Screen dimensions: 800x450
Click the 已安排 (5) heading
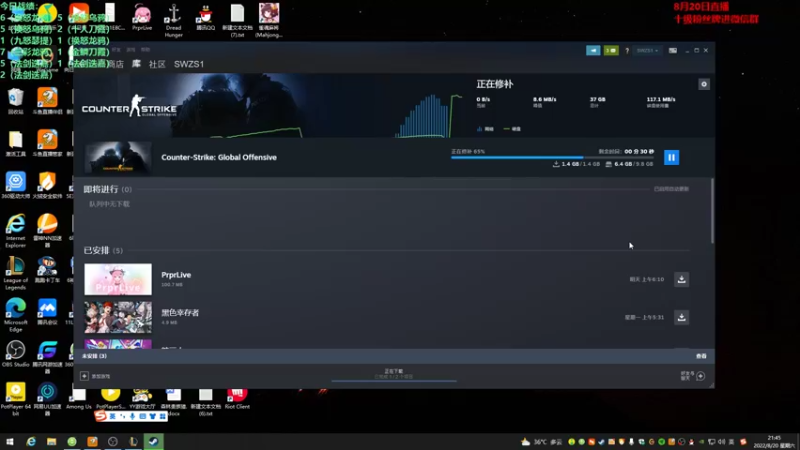tap(103, 251)
